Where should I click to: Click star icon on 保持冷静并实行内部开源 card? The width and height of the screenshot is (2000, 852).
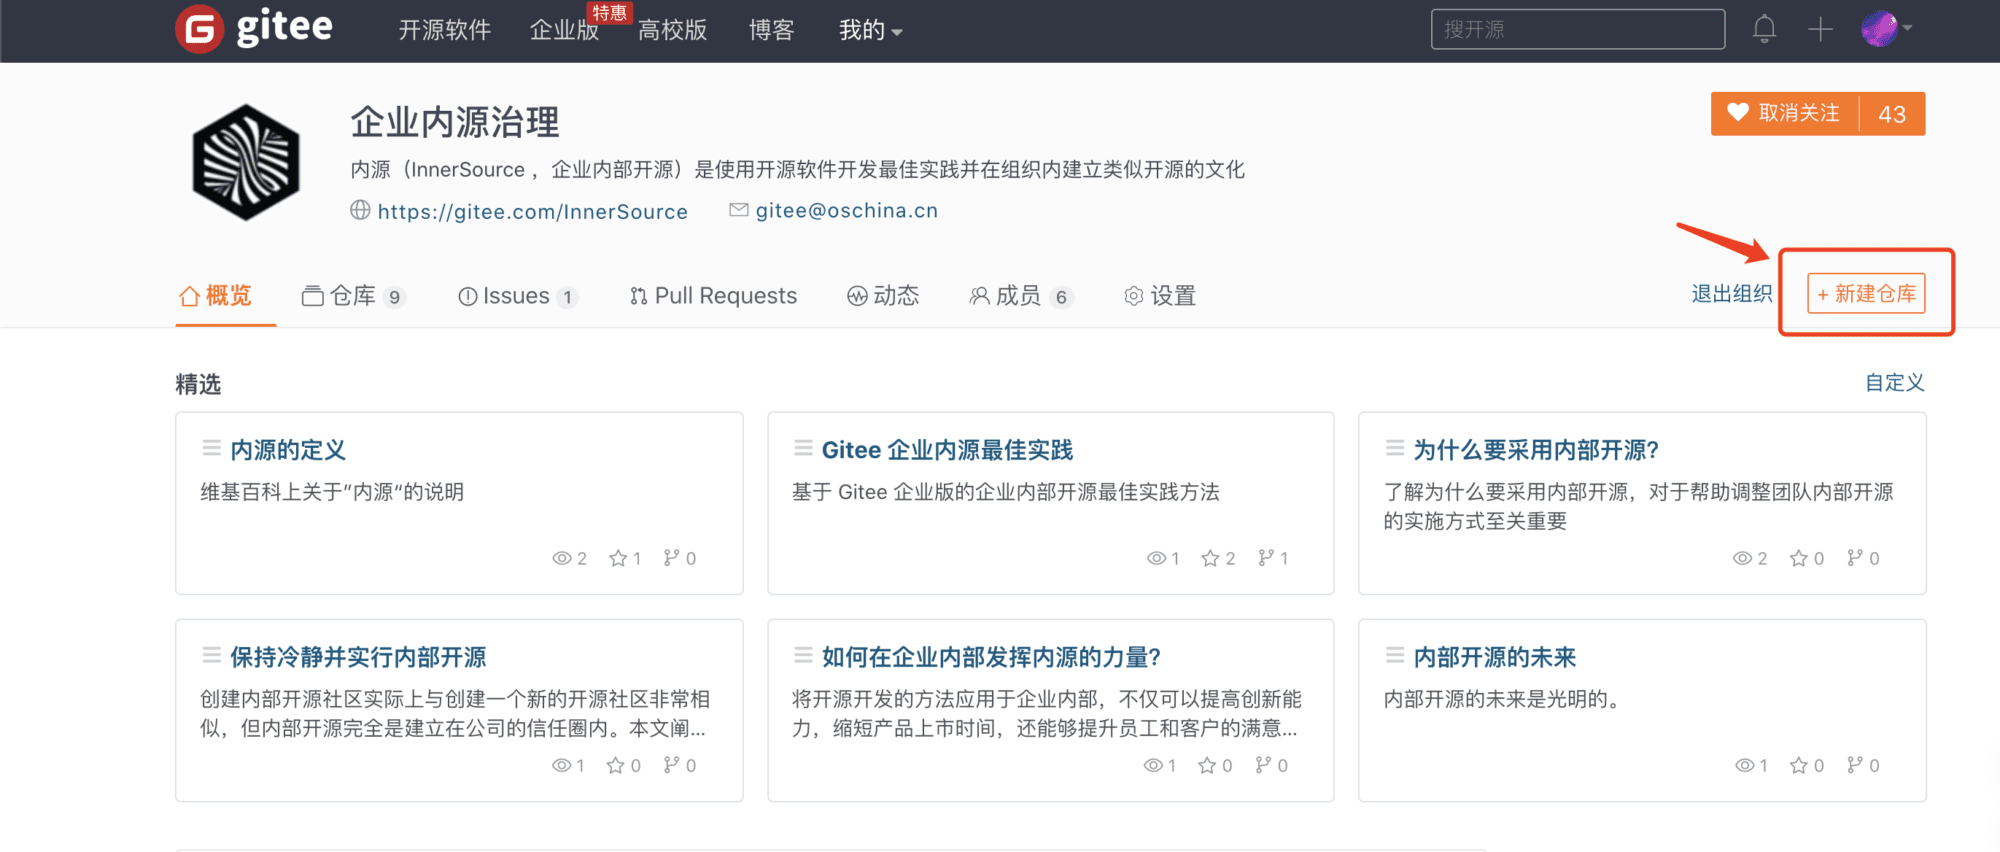click(616, 765)
